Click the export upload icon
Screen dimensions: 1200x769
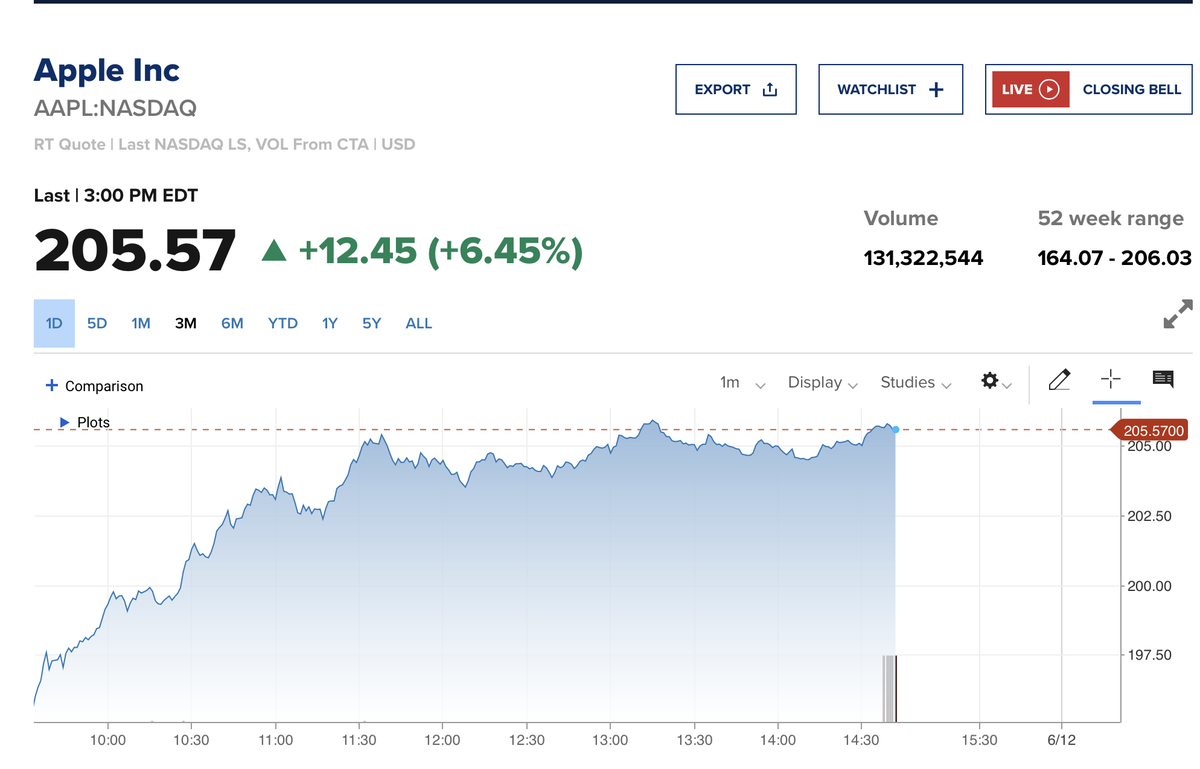(769, 90)
